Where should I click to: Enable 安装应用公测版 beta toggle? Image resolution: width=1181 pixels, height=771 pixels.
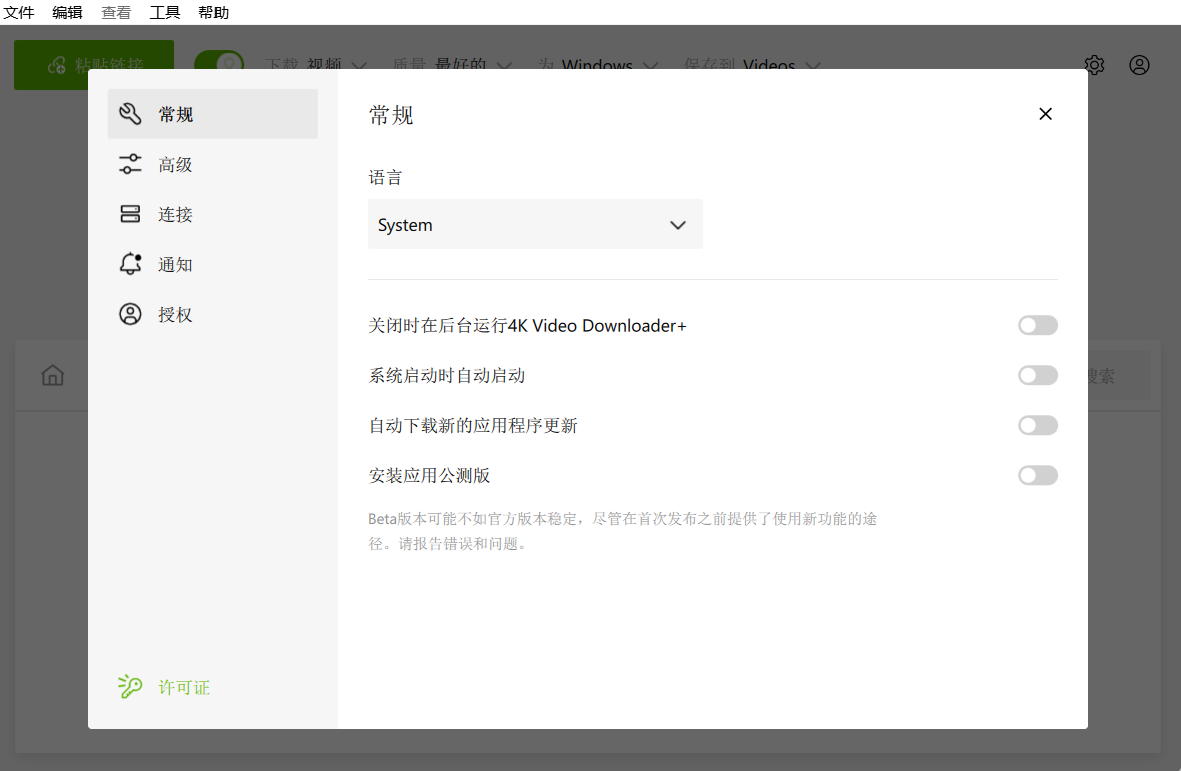(1038, 475)
